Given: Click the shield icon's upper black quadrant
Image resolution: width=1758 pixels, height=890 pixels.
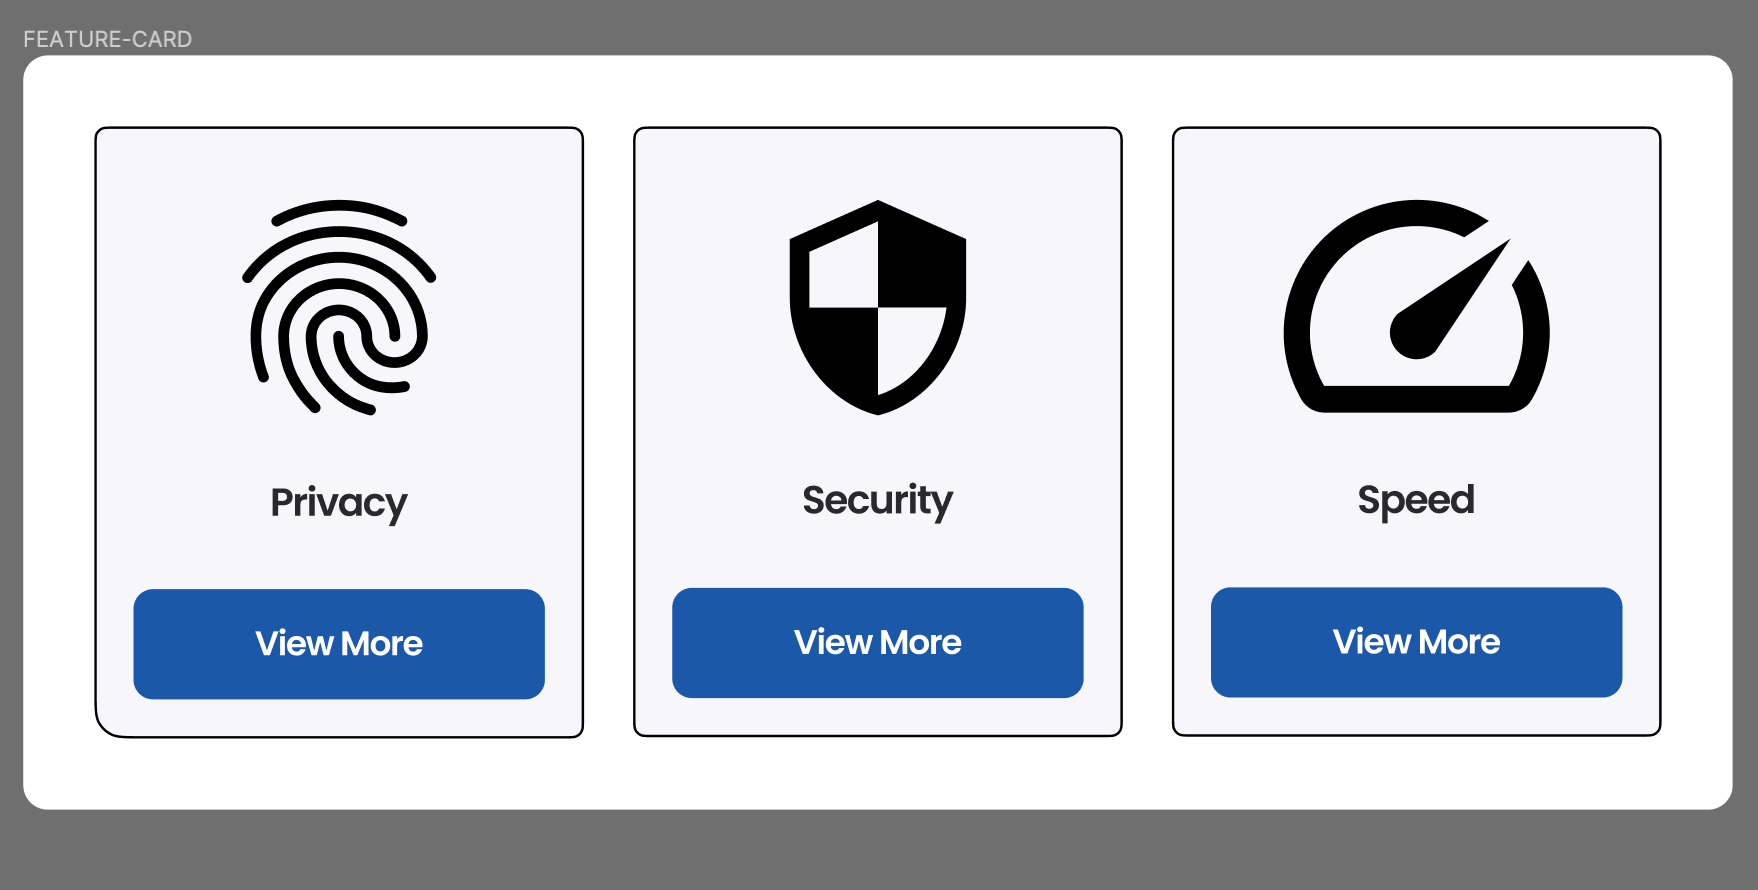Looking at the screenshot, I should 920,262.
